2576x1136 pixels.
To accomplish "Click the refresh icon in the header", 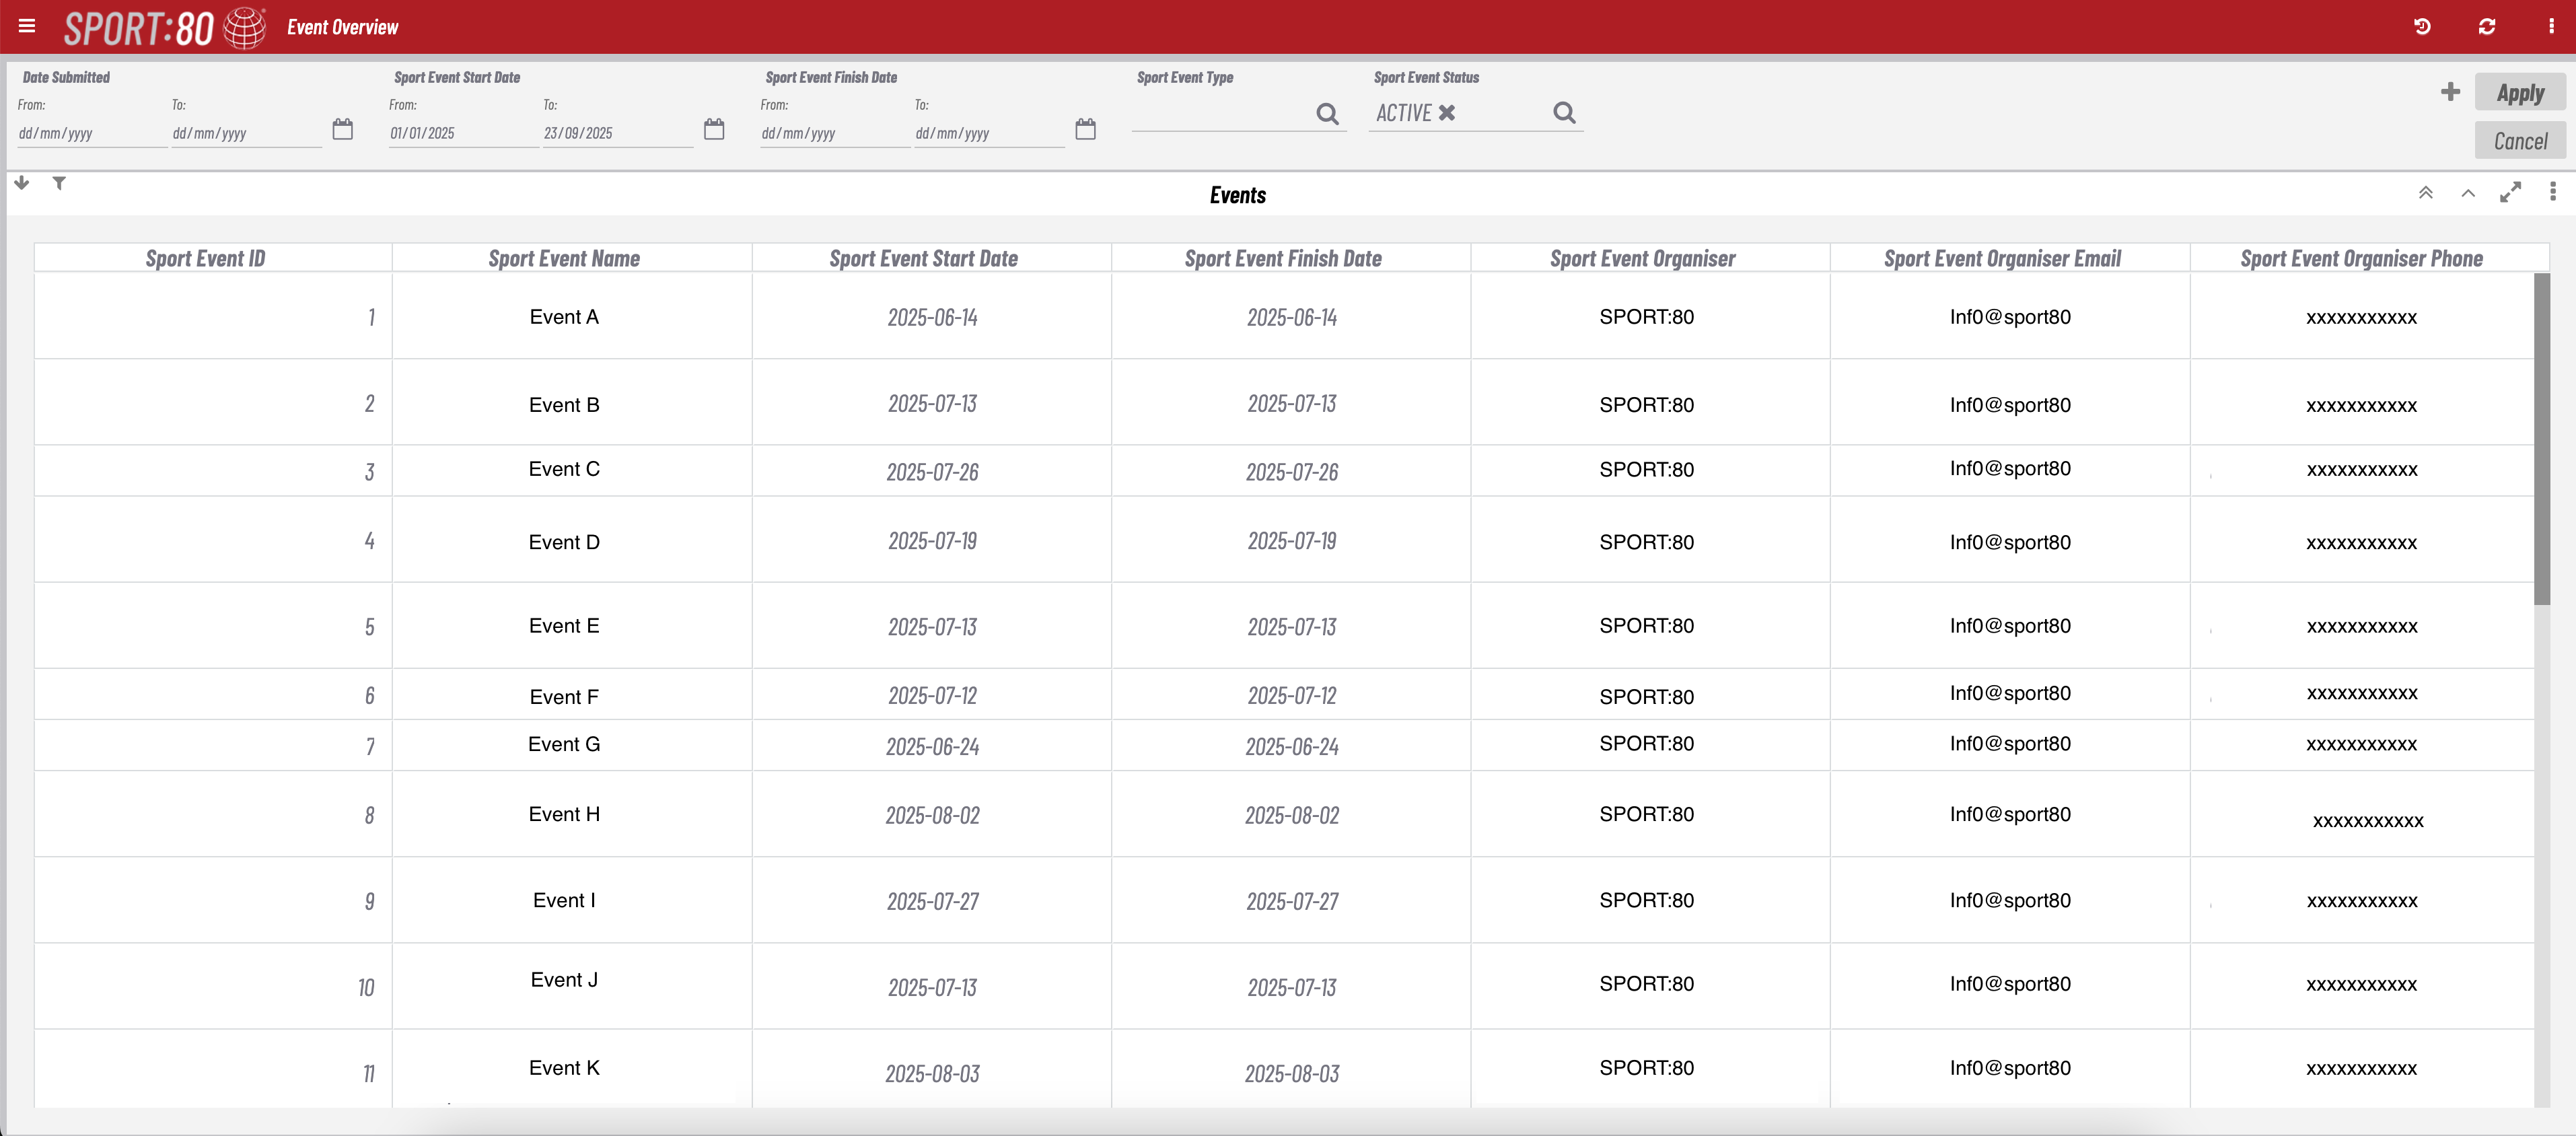I will click(2489, 26).
